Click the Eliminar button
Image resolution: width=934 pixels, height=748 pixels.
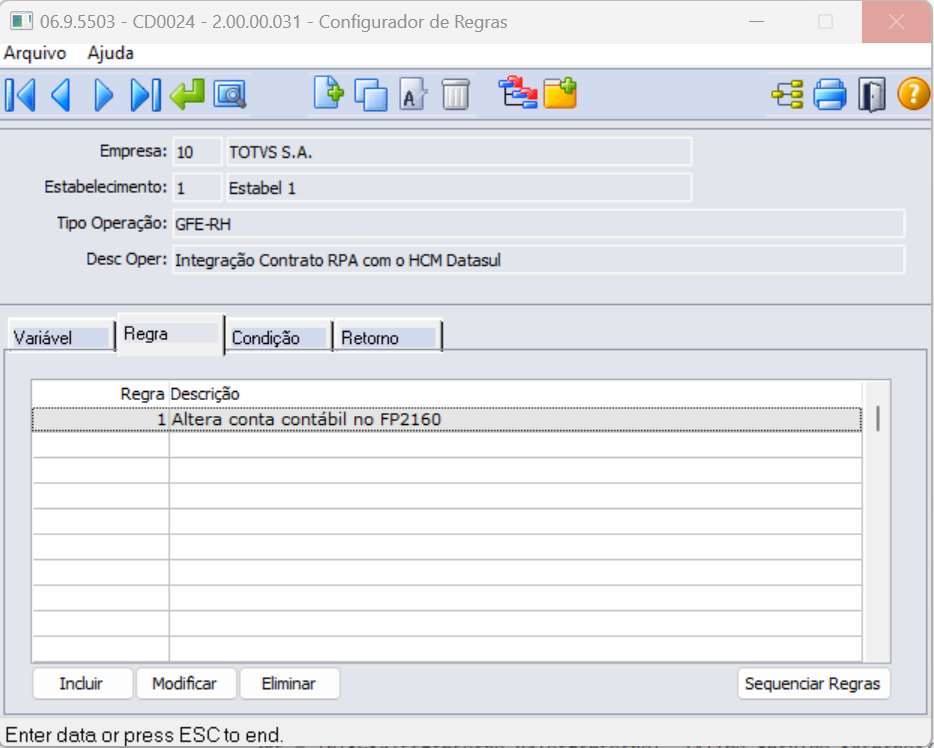289,683
